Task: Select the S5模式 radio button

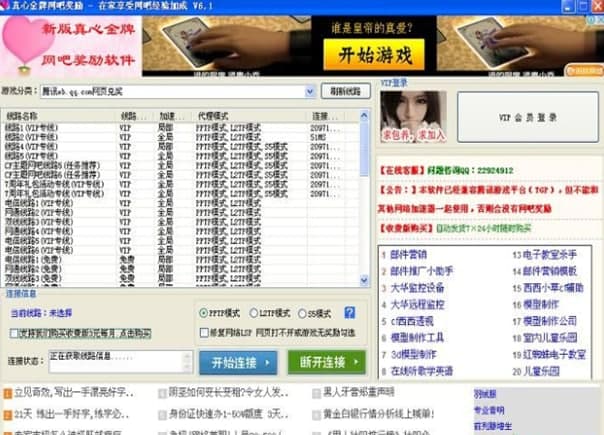Action: point(302,314)
